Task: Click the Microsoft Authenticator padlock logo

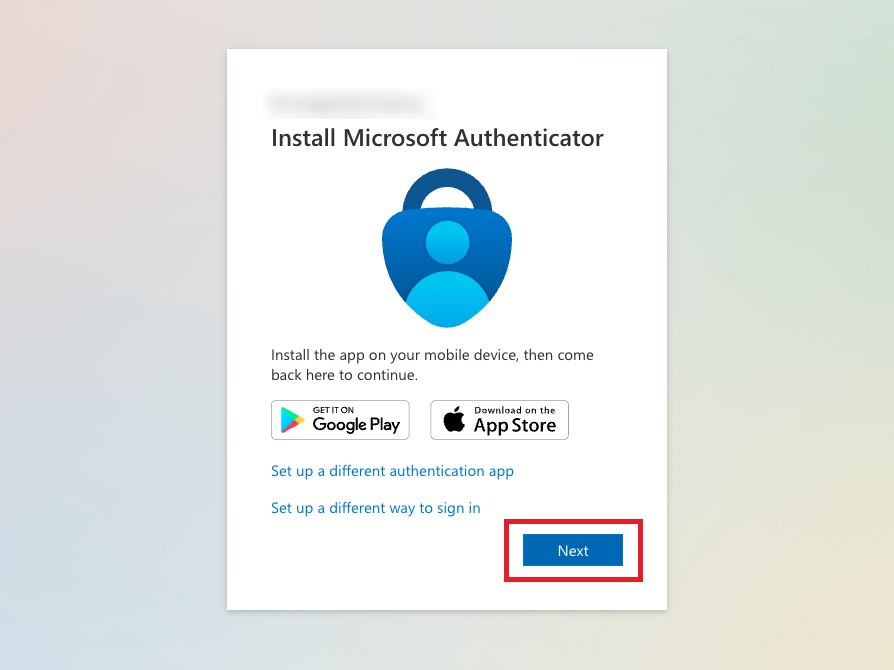Action: (x=447, y=247)
